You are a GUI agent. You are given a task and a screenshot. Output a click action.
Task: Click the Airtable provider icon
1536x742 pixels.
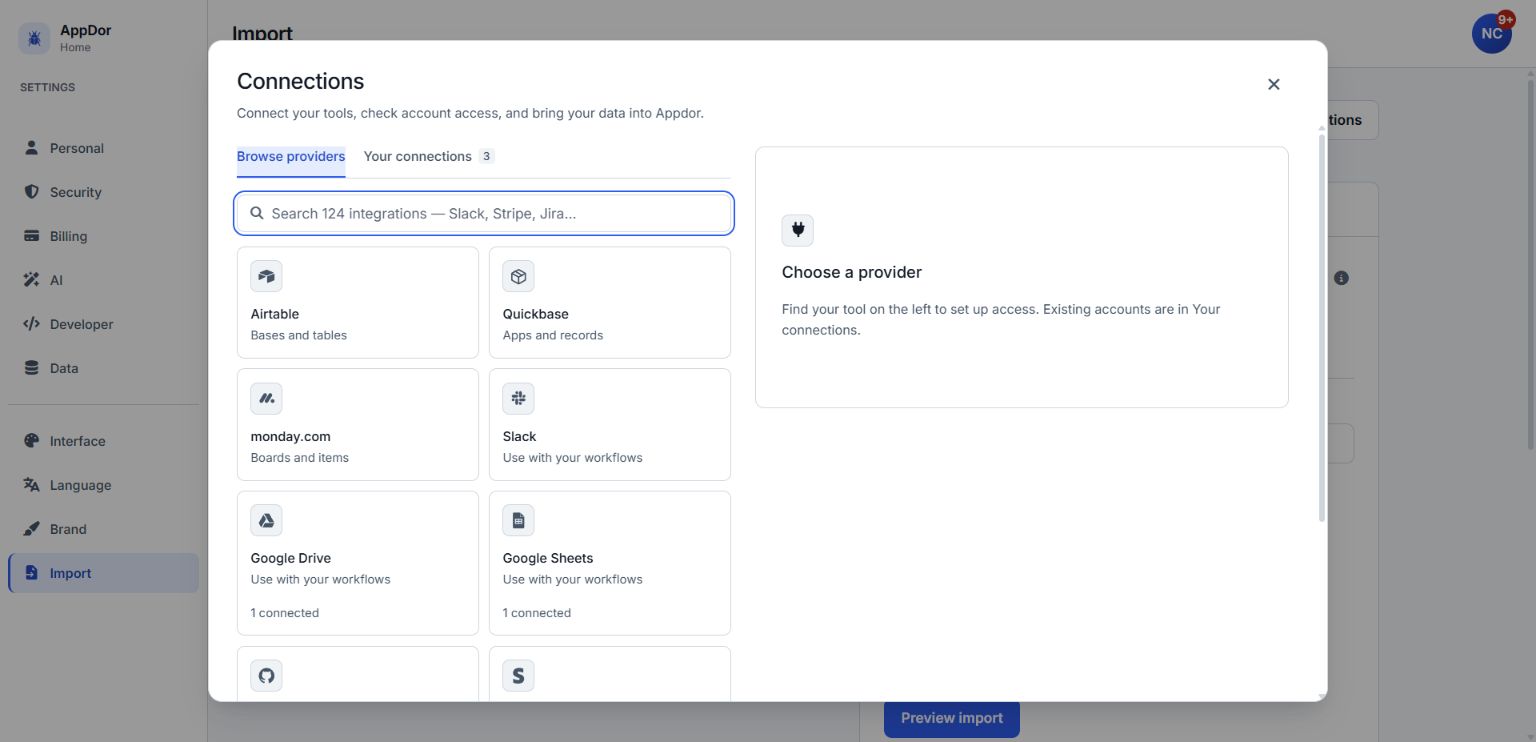pyautogui.click(x=266, y=276)
